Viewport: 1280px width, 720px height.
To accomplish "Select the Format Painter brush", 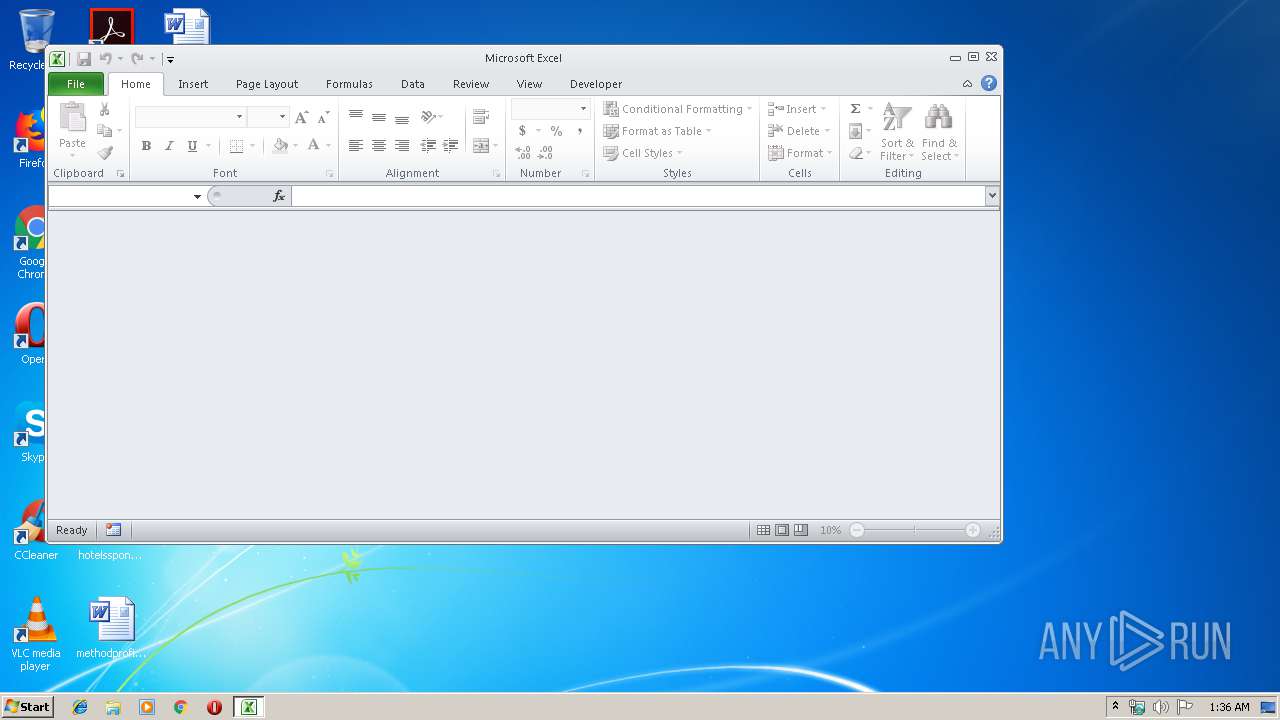I will coord(105,153).
